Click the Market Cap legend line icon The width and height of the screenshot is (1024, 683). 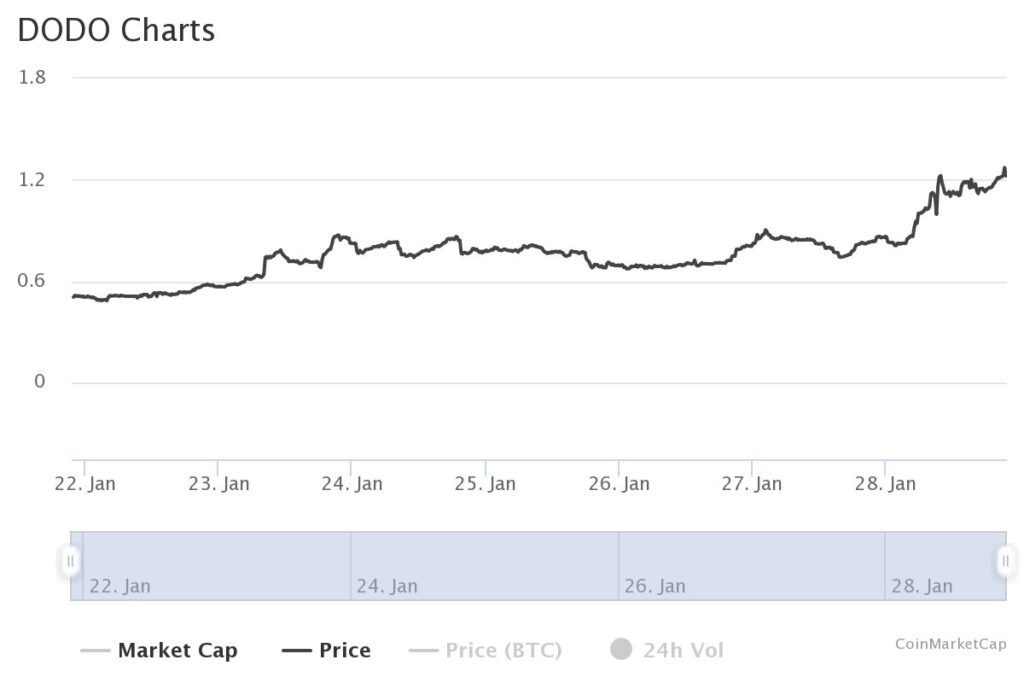coord(95,651)
